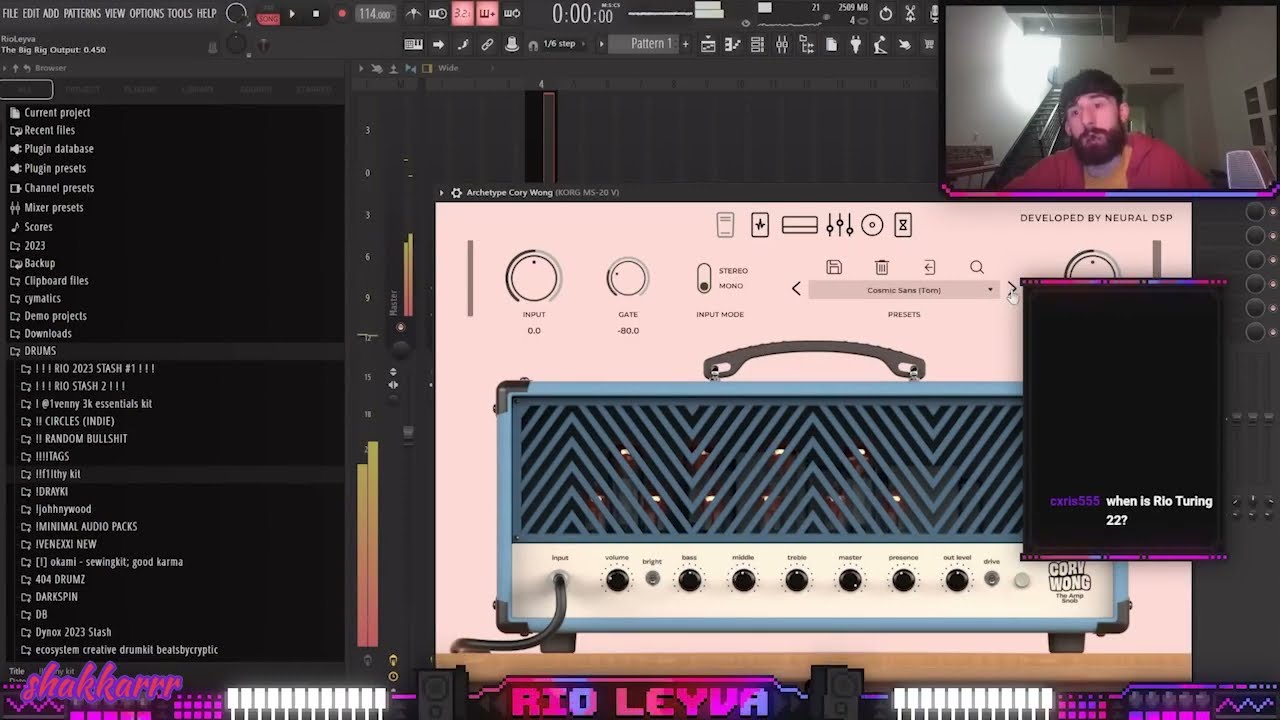Click the INPUT gain knob
Image resolution: width=1280 pixels, height=720 pixels.
tap(533, 277)
